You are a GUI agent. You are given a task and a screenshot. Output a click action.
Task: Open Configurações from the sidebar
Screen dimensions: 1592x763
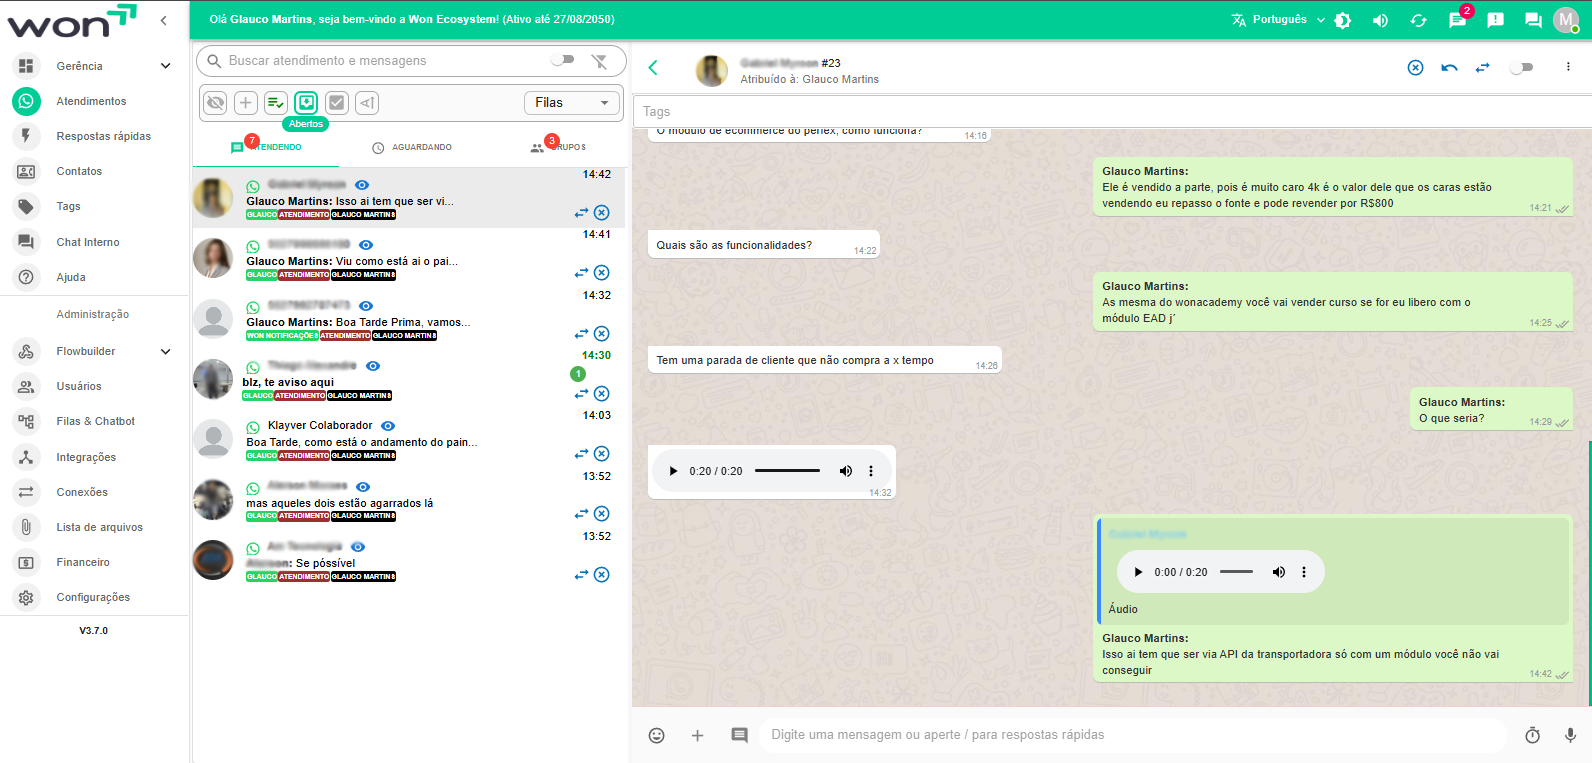tap(91, 597)
